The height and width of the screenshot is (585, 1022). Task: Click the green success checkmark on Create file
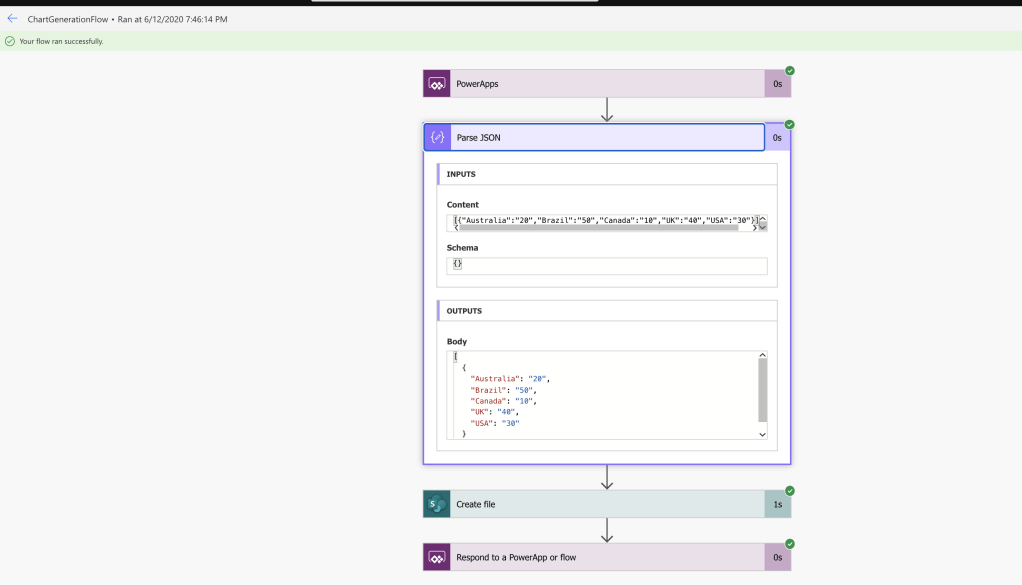point(790,491)
